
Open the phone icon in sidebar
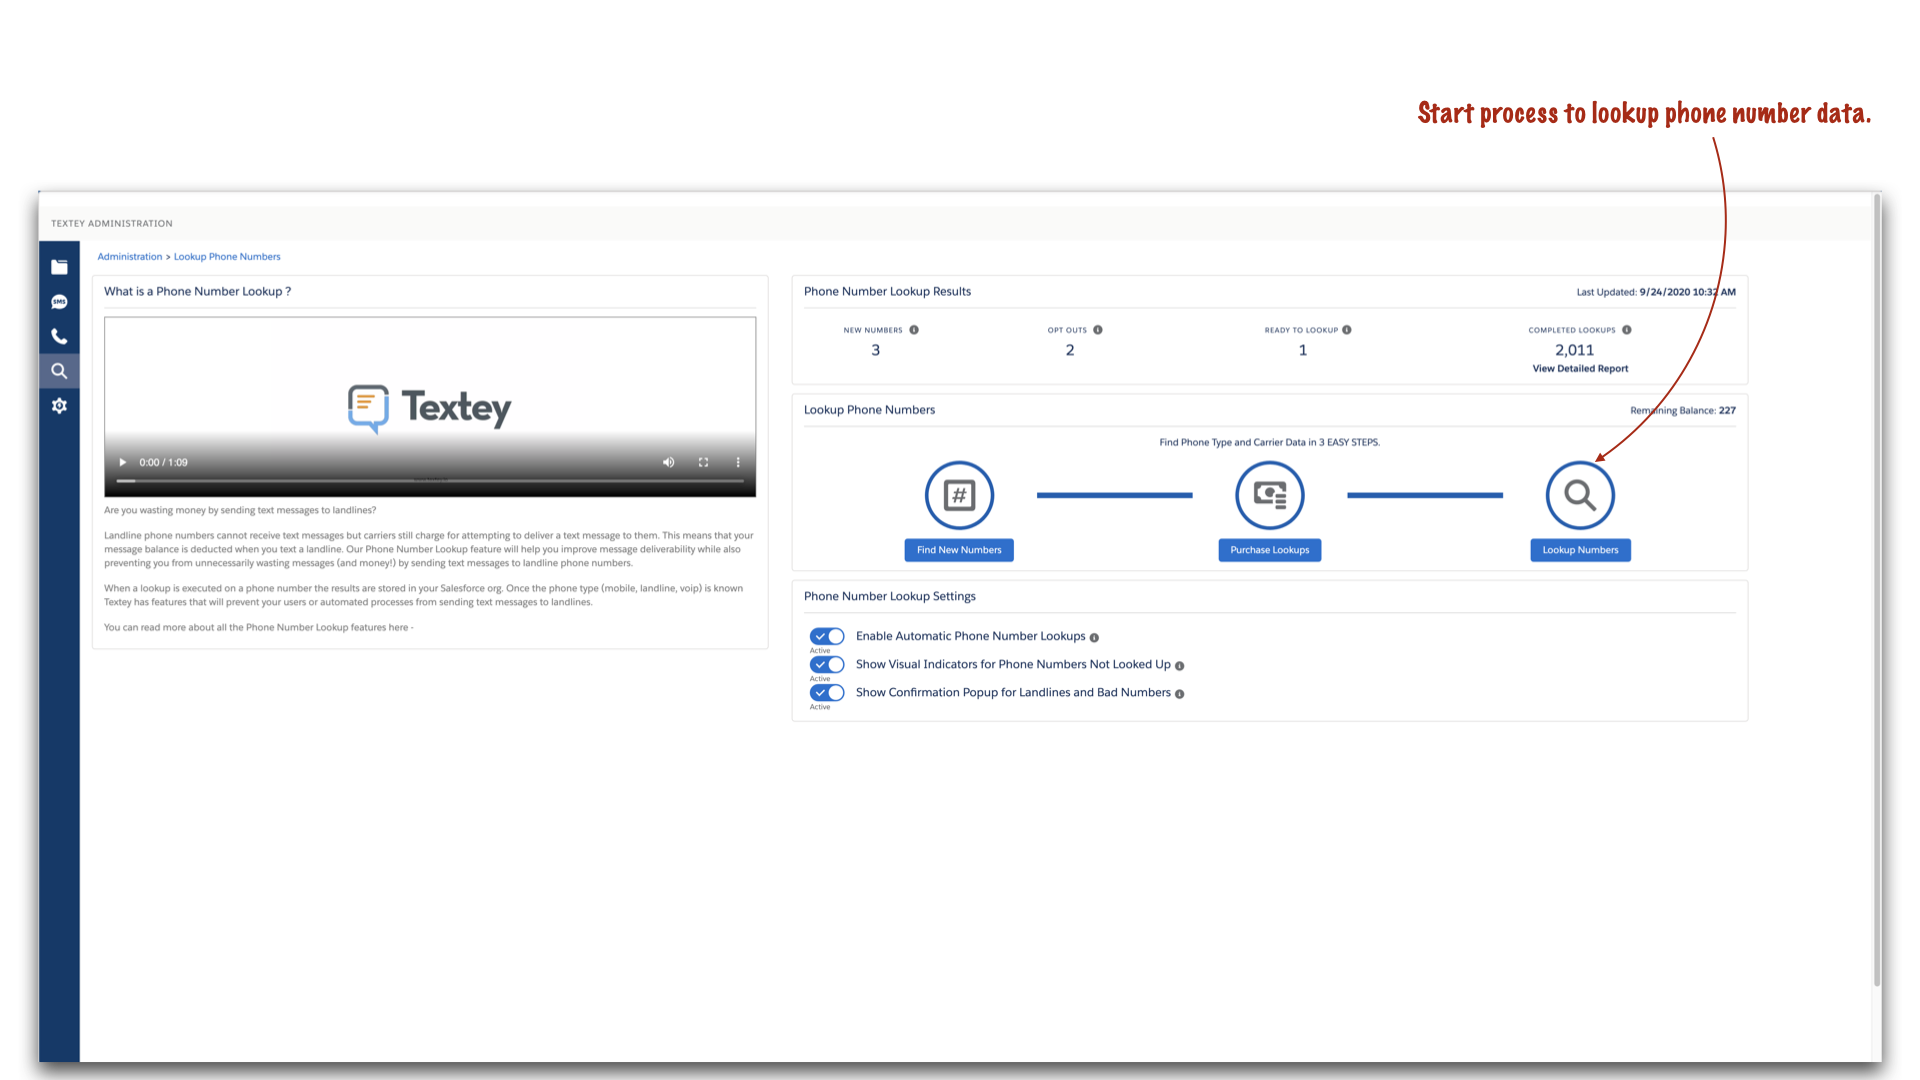(x=59, y=336)
